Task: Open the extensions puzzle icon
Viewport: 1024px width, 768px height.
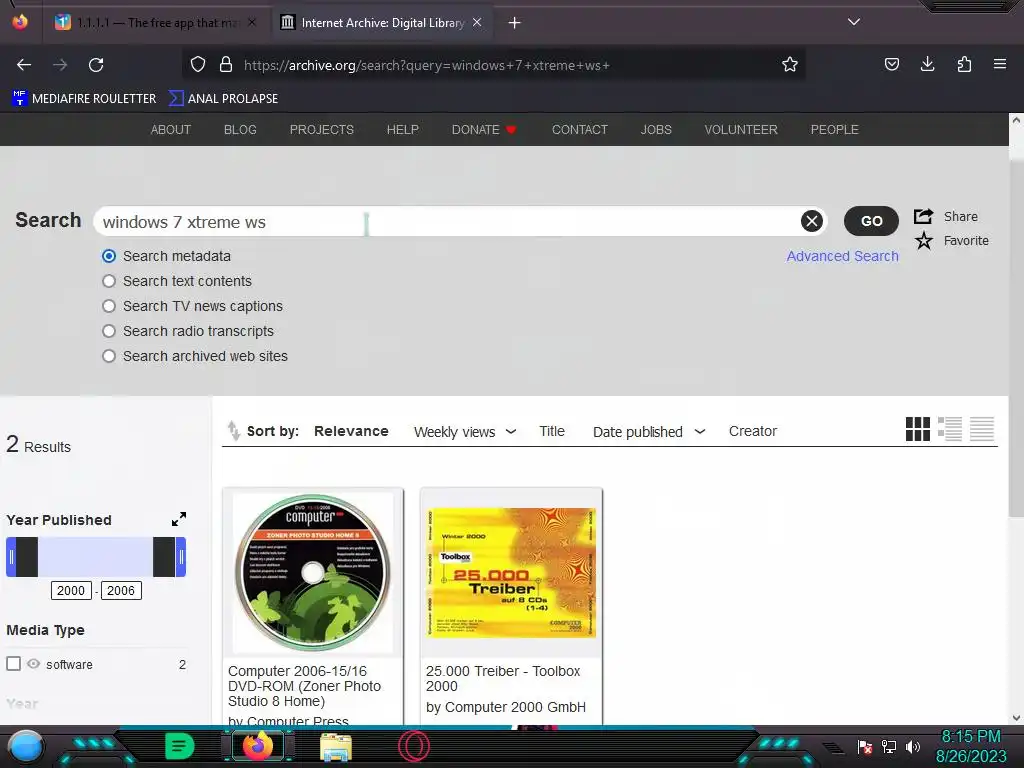Action: click(964, 64)
